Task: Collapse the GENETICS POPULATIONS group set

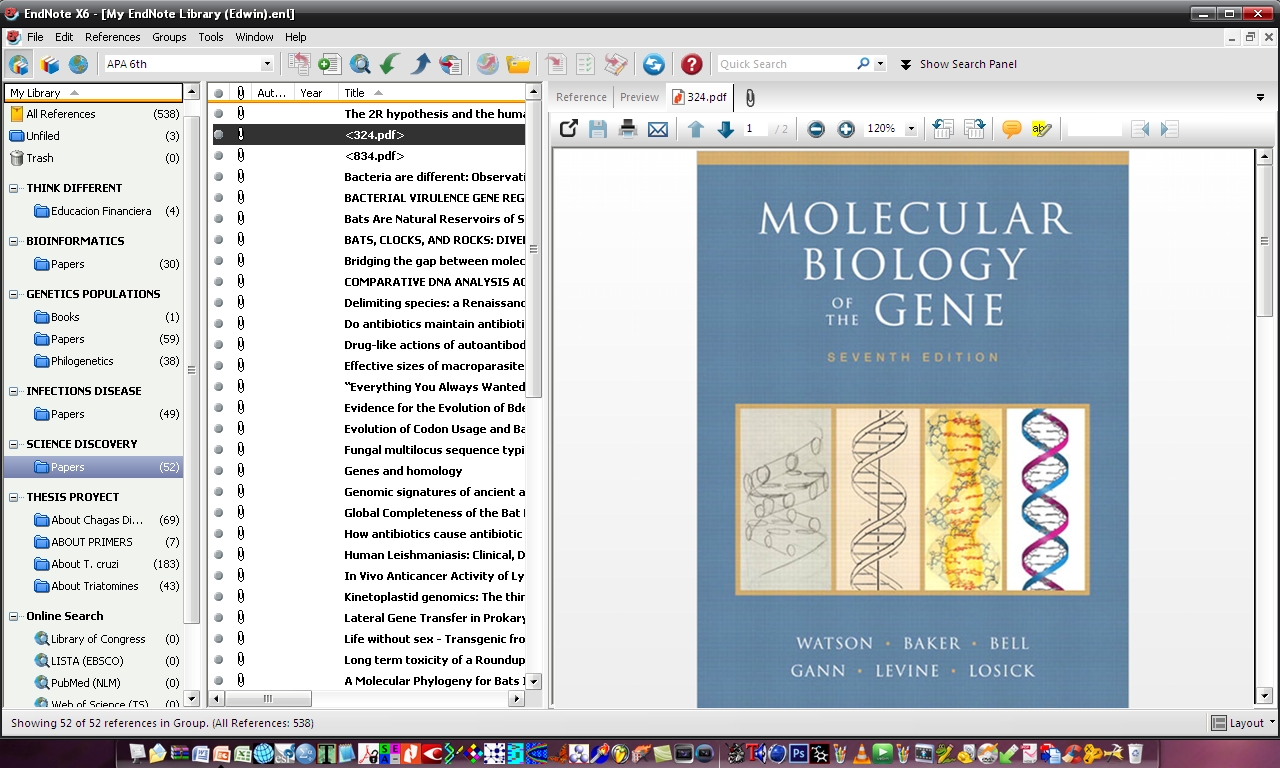Action: [x=15, y=294]
